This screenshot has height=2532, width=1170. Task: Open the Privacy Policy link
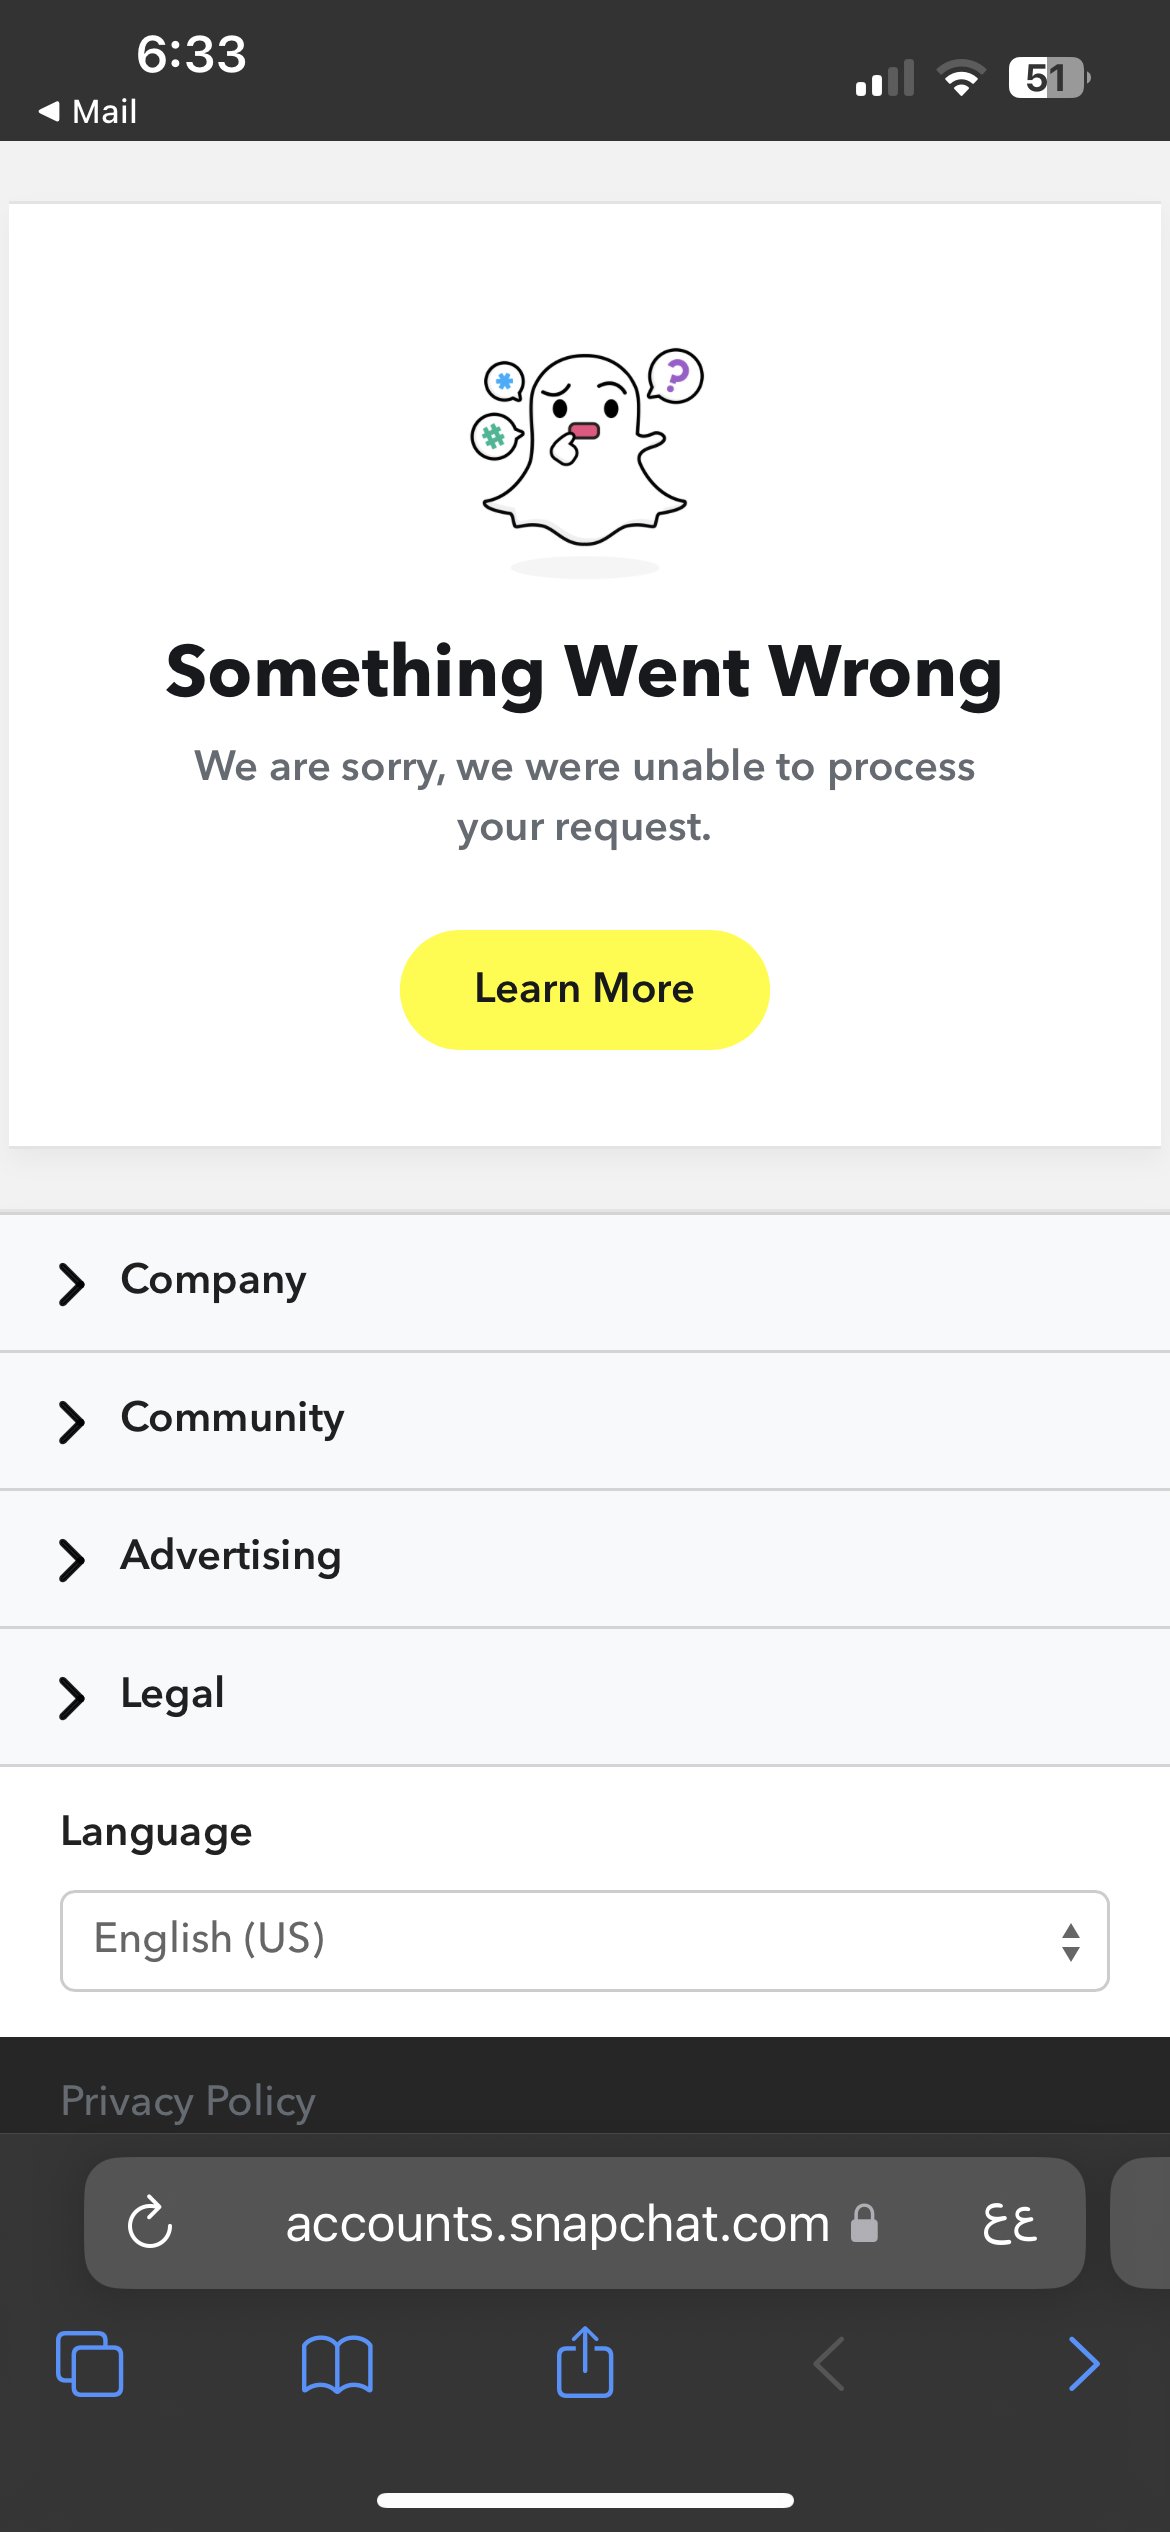(188, 2101)
